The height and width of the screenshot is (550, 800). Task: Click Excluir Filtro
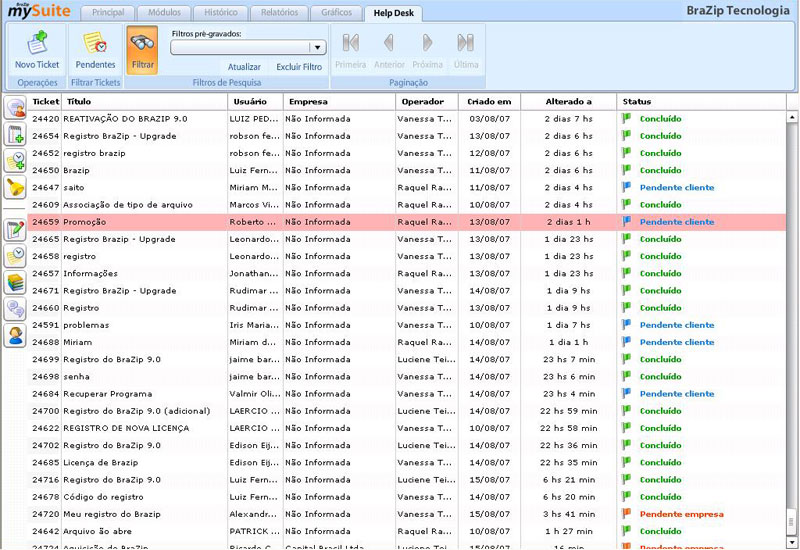[299, 67]
